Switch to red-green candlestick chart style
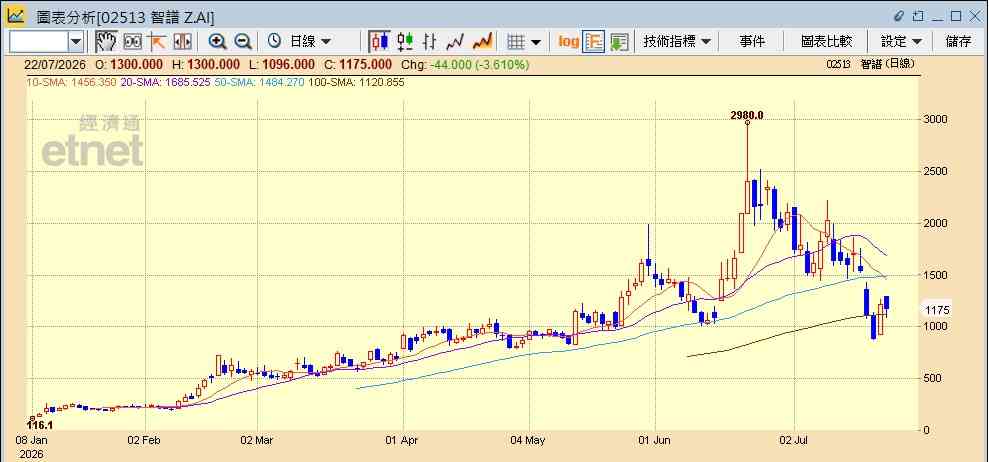This screenshot has width=989, height=462. (x=405, y=42)
